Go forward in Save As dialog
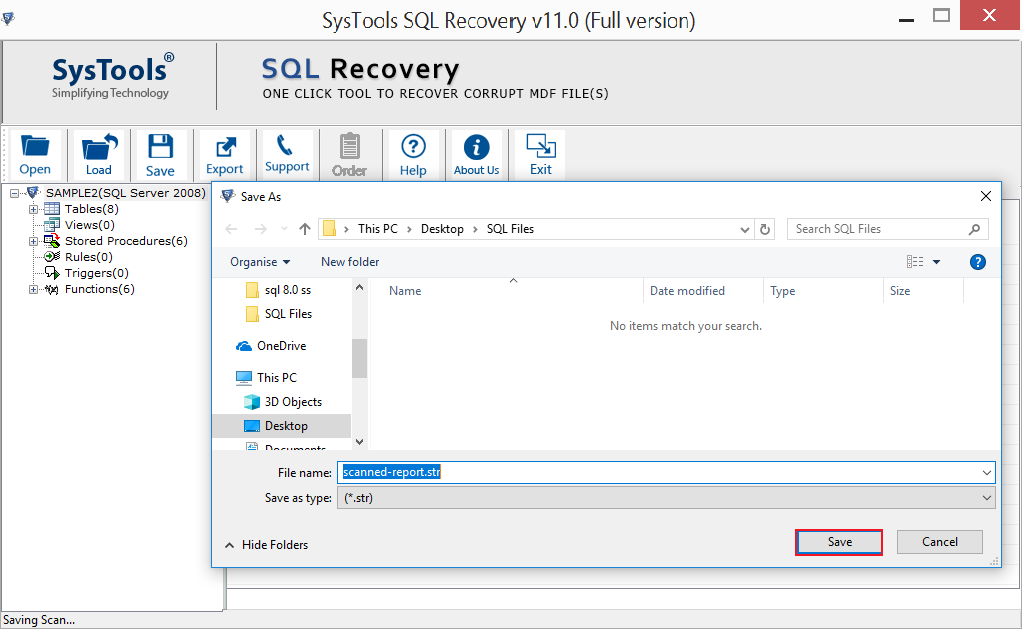Image resolution: width=1024 pixels, height=629 pixels. tap(261, 229)
